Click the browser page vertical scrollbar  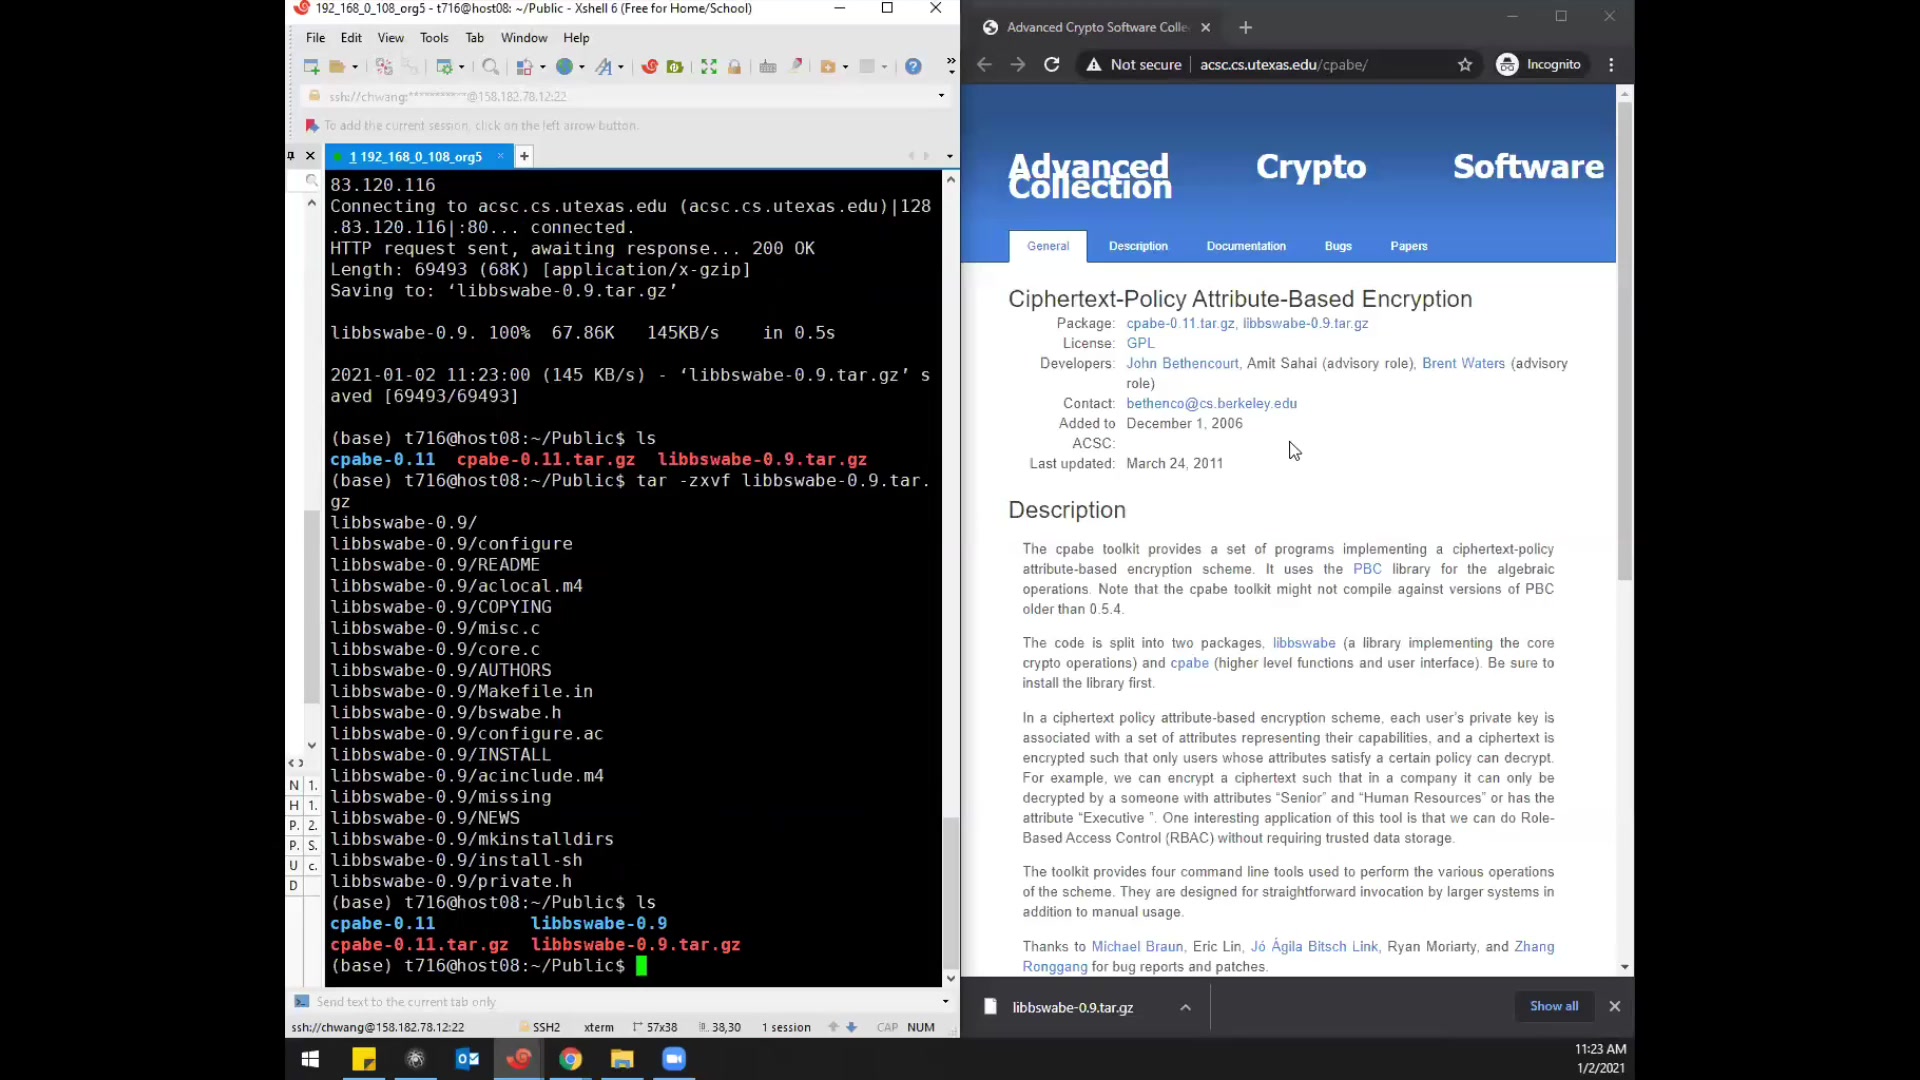1625,340
